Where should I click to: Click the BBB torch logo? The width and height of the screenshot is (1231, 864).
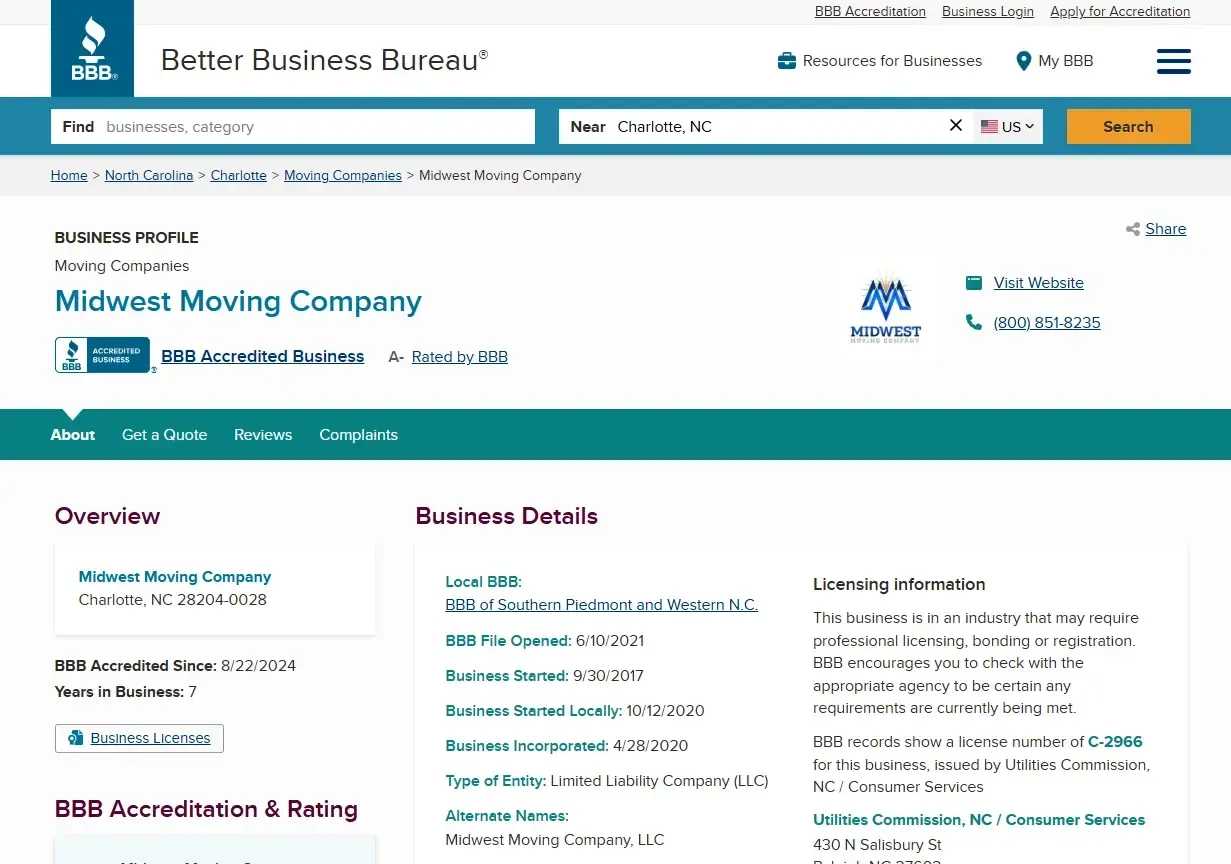92,48
